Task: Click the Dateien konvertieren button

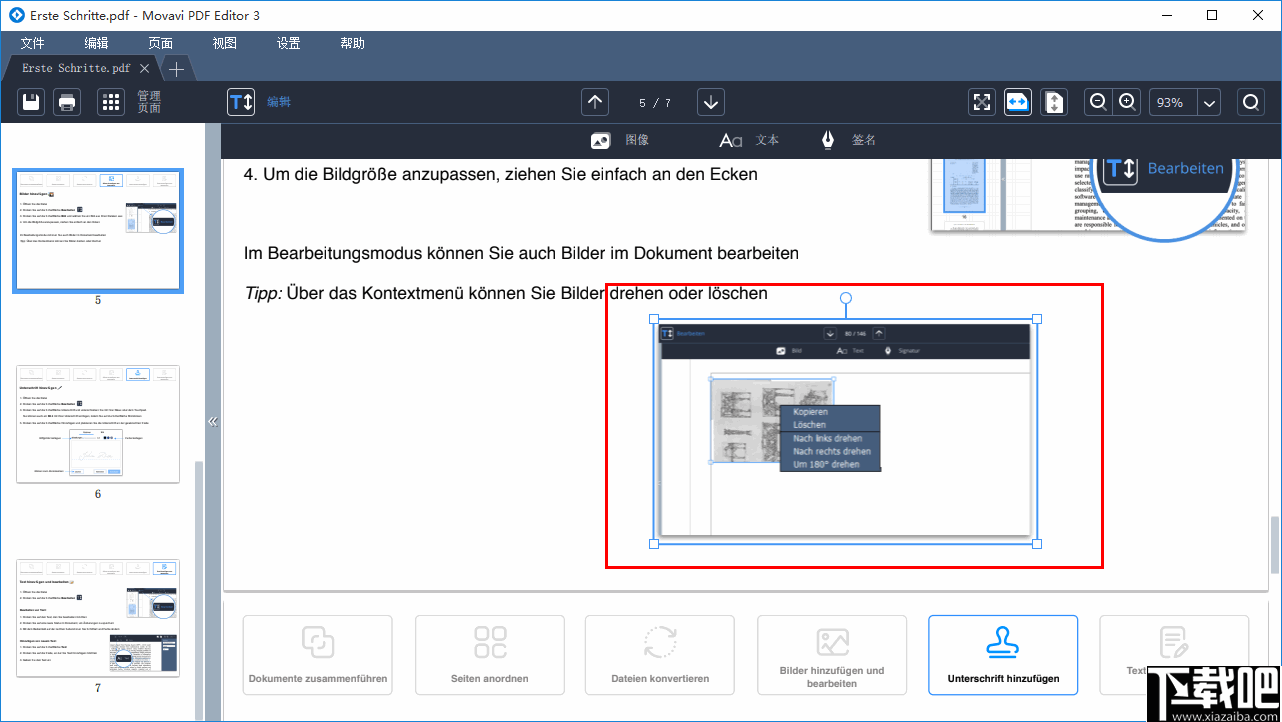Action: tap(660, 655)
